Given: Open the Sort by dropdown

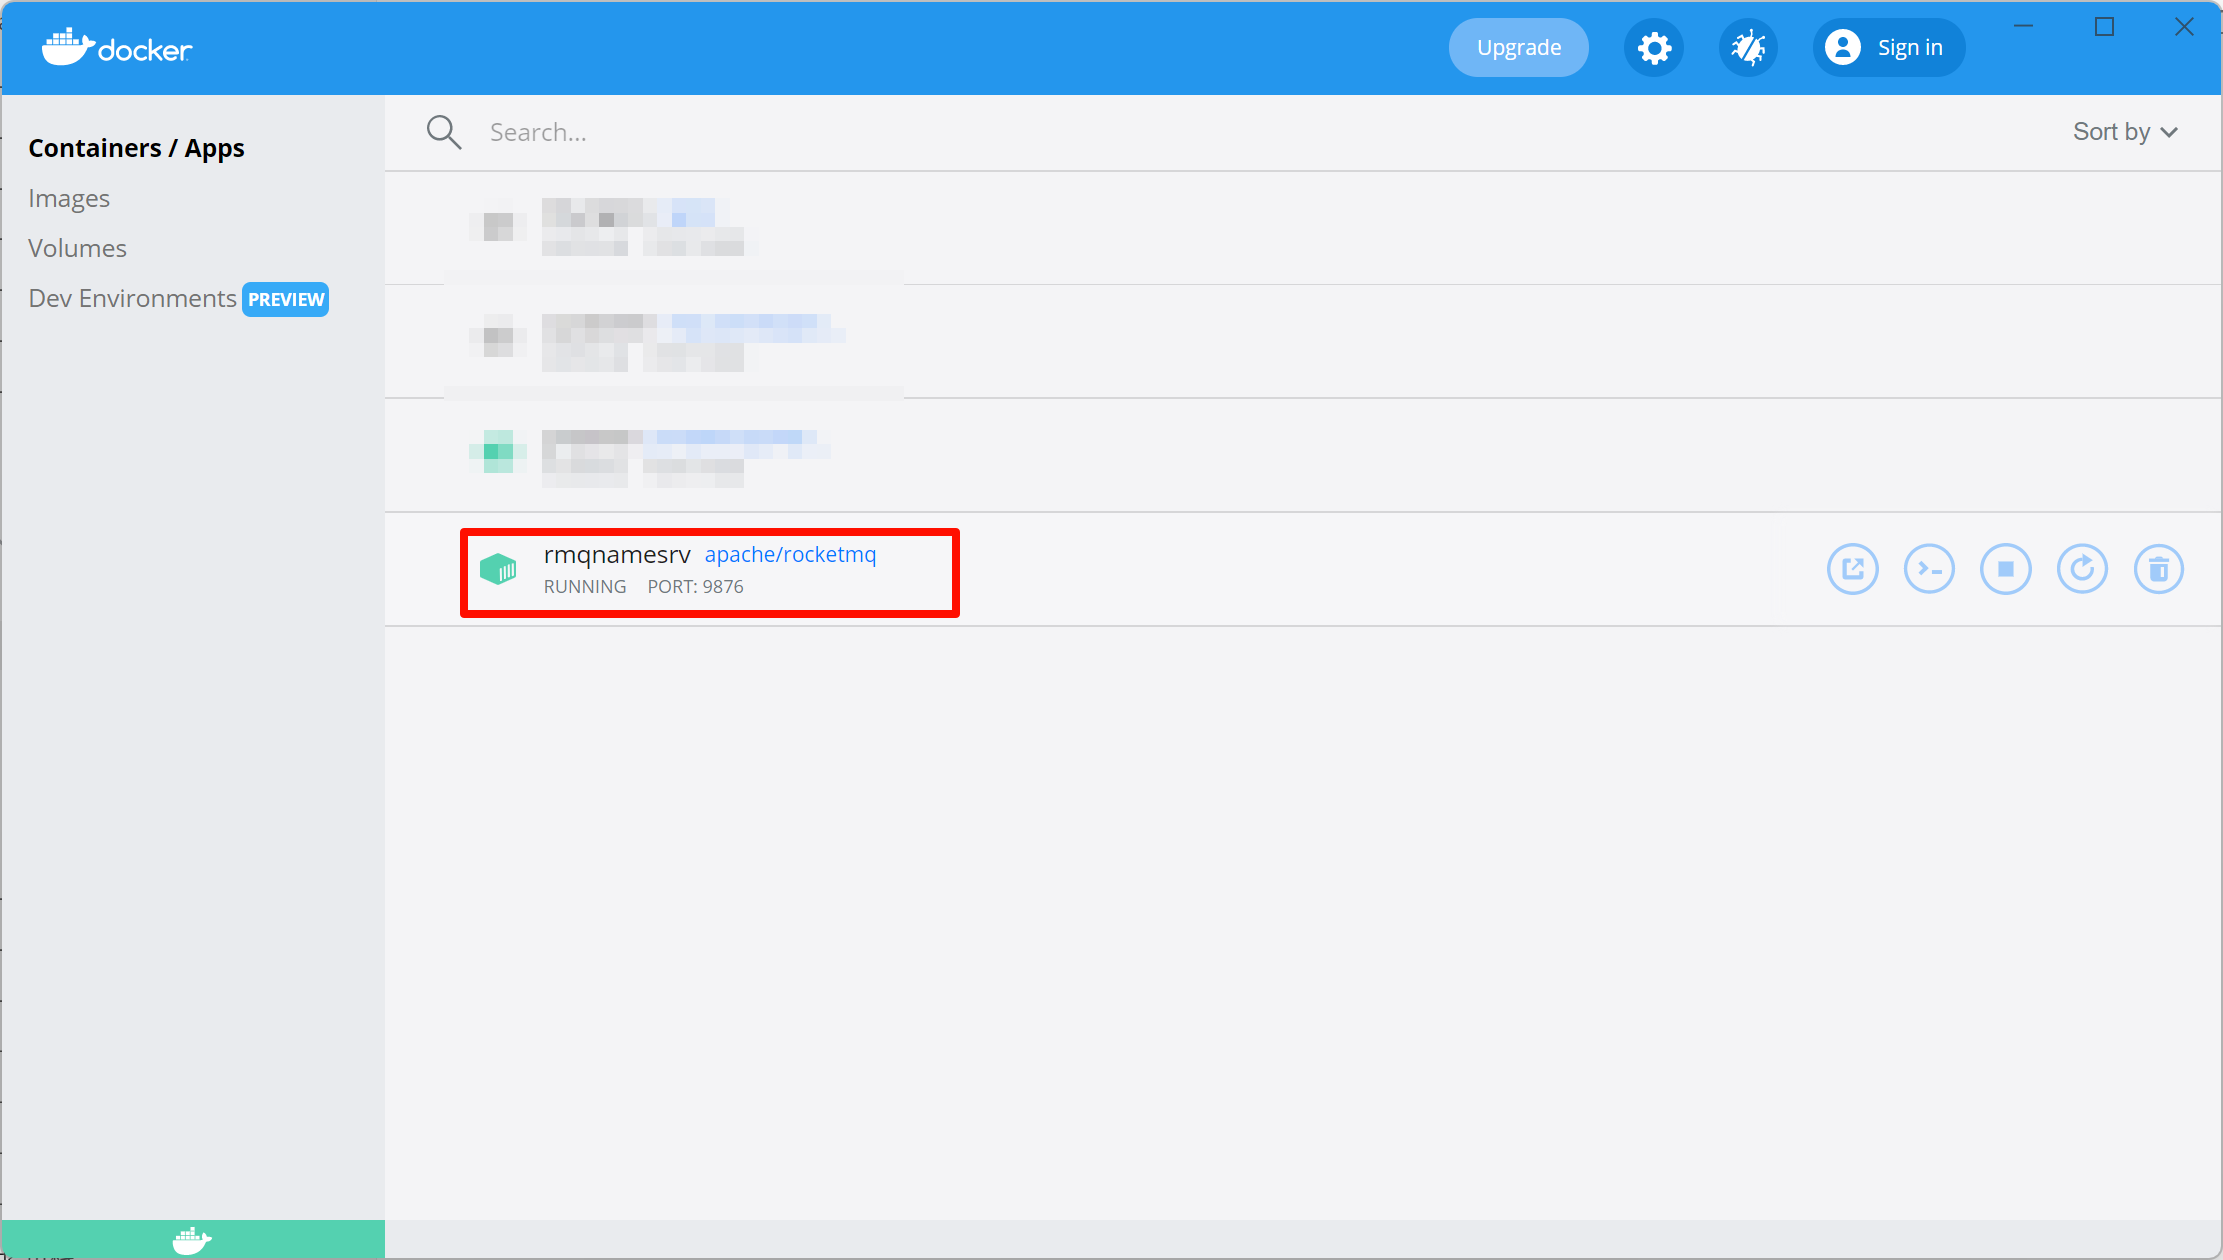Looking at the screenshot, I should pyautogui.click(x=2125, y=131).
